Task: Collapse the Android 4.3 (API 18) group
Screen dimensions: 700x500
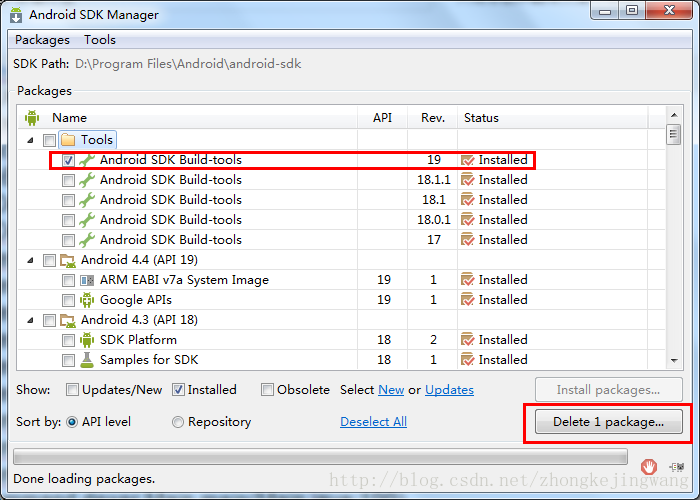Action: point(30,320)
